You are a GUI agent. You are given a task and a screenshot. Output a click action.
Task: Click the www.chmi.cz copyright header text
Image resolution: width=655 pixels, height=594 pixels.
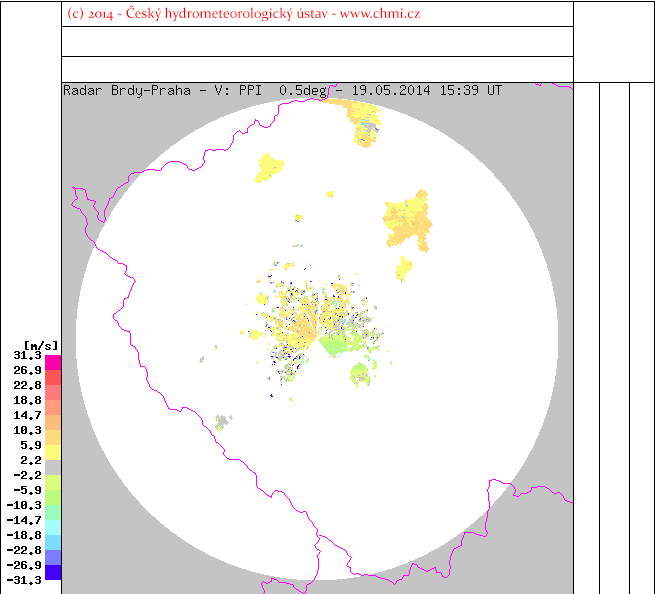tap(244, 14)
